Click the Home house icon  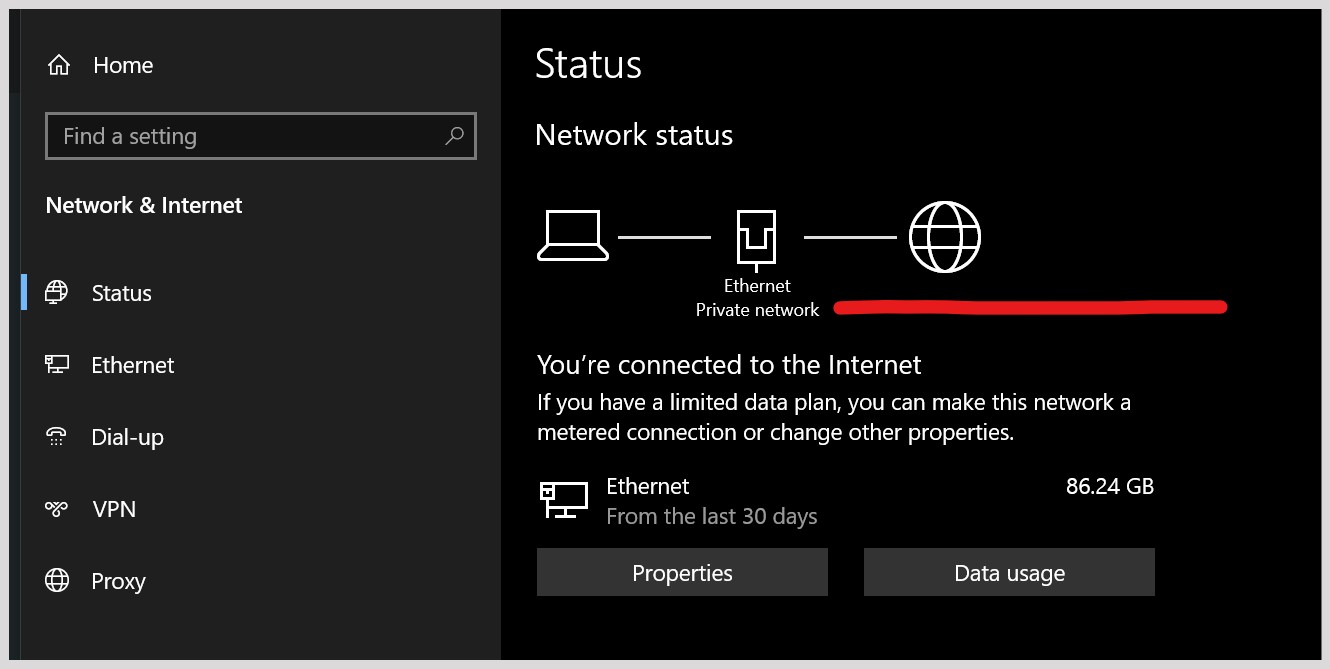tap(59, 66)
